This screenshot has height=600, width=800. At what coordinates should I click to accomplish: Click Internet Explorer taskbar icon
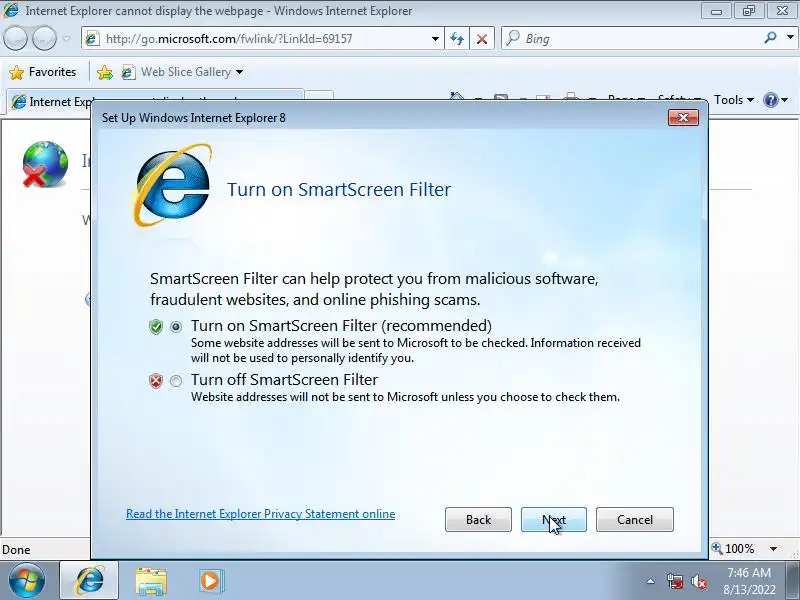[89, 581]
